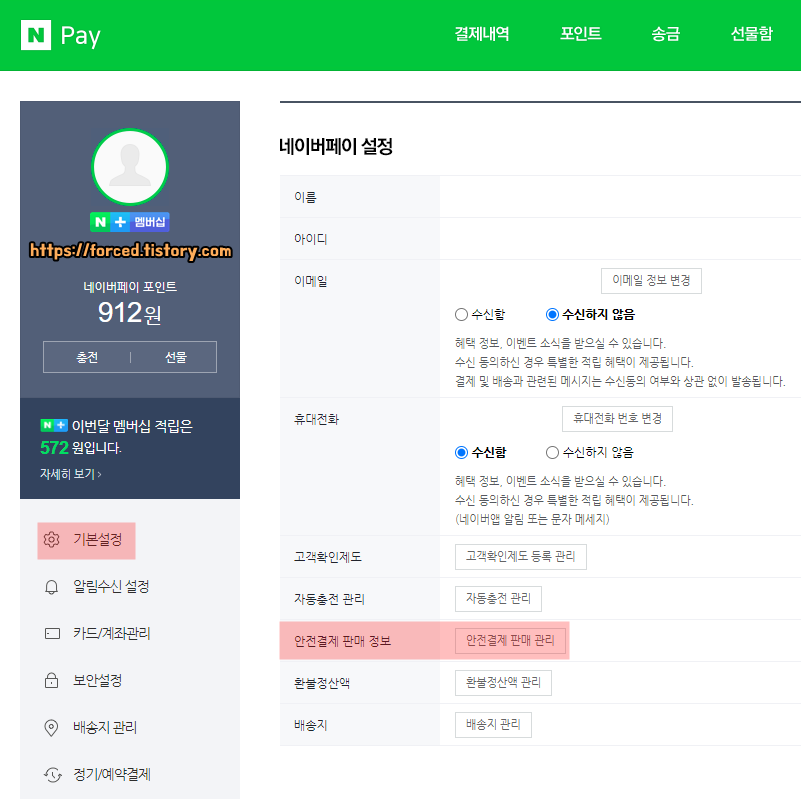The width and height of the screenshot is (801, 799).
Task: Click 안전결제 판매 관리 button
Action: [510, 641]
